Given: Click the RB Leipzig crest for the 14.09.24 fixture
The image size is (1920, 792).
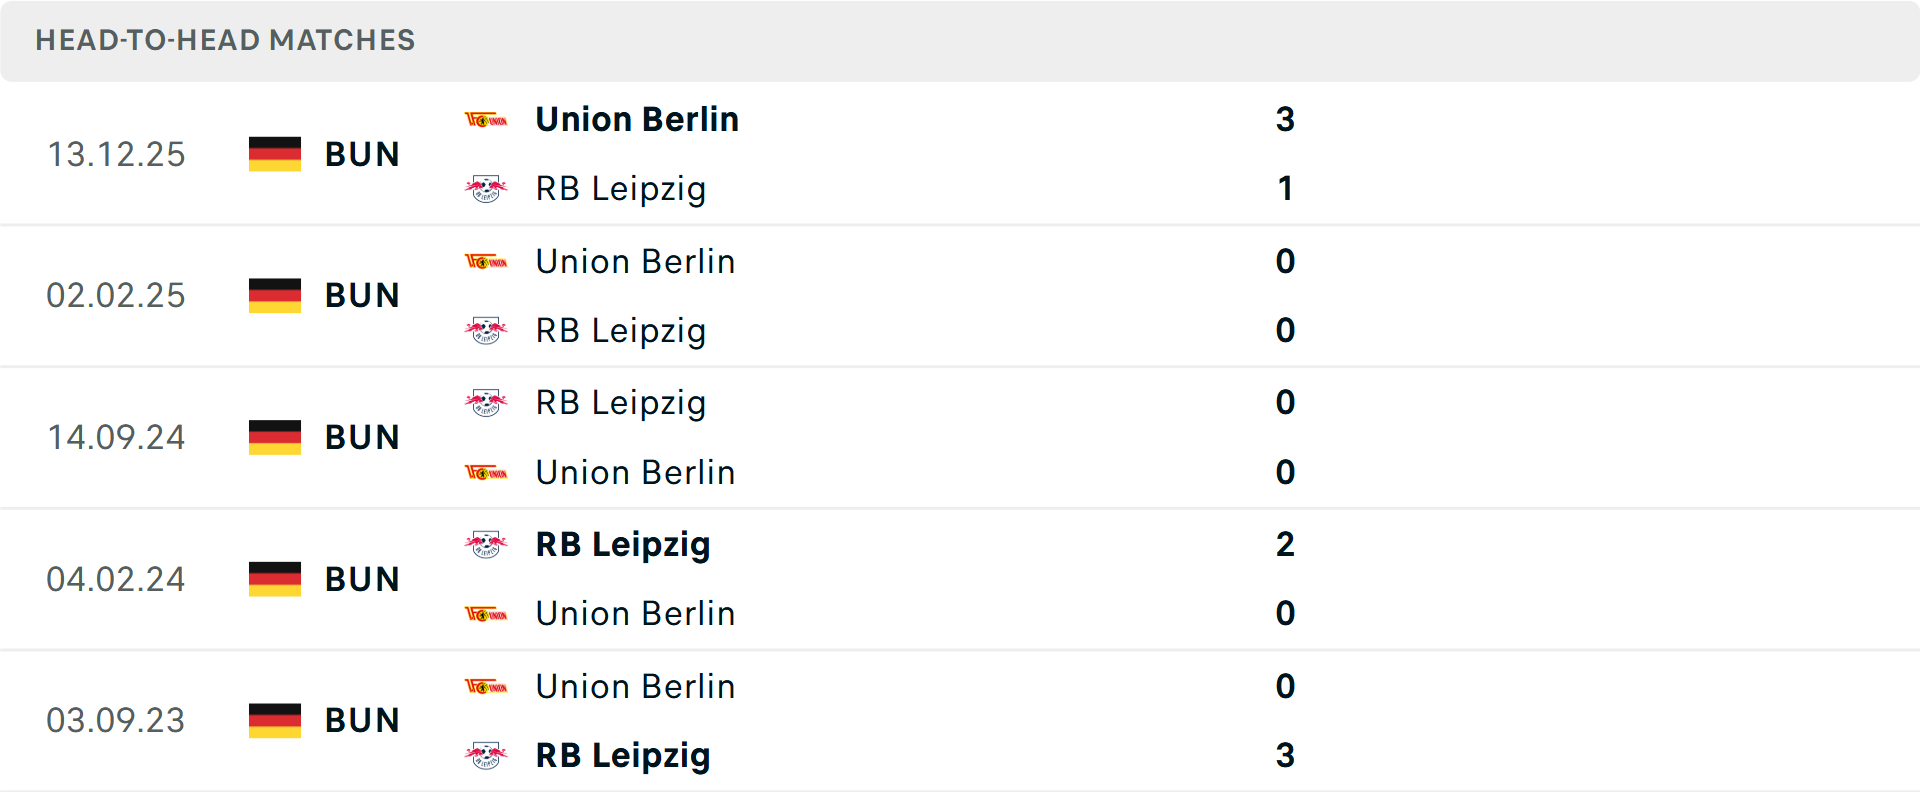Looking at the screenshot, I should pos(487,402).
